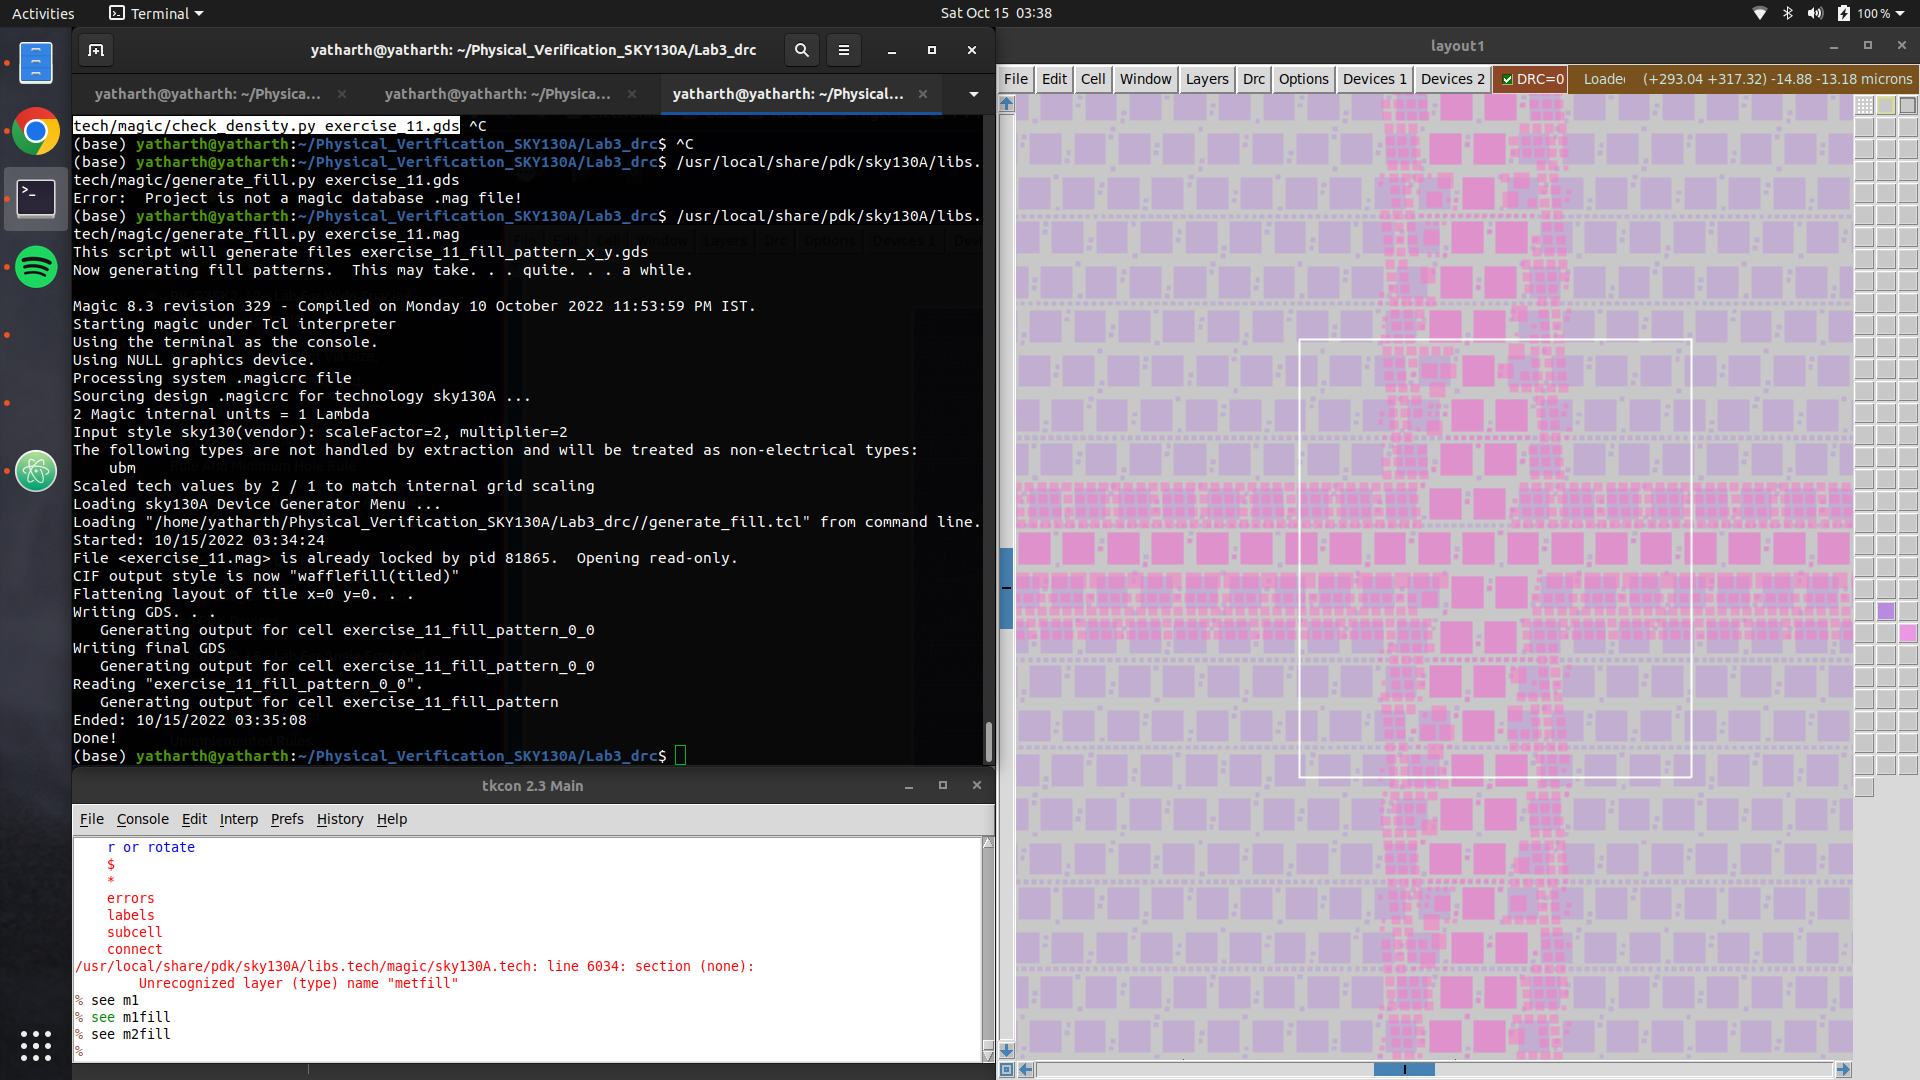Toggle the purple m1fill layer swatch
The width and height of the screenshot is (1920, 1080).
[1886, 611]
